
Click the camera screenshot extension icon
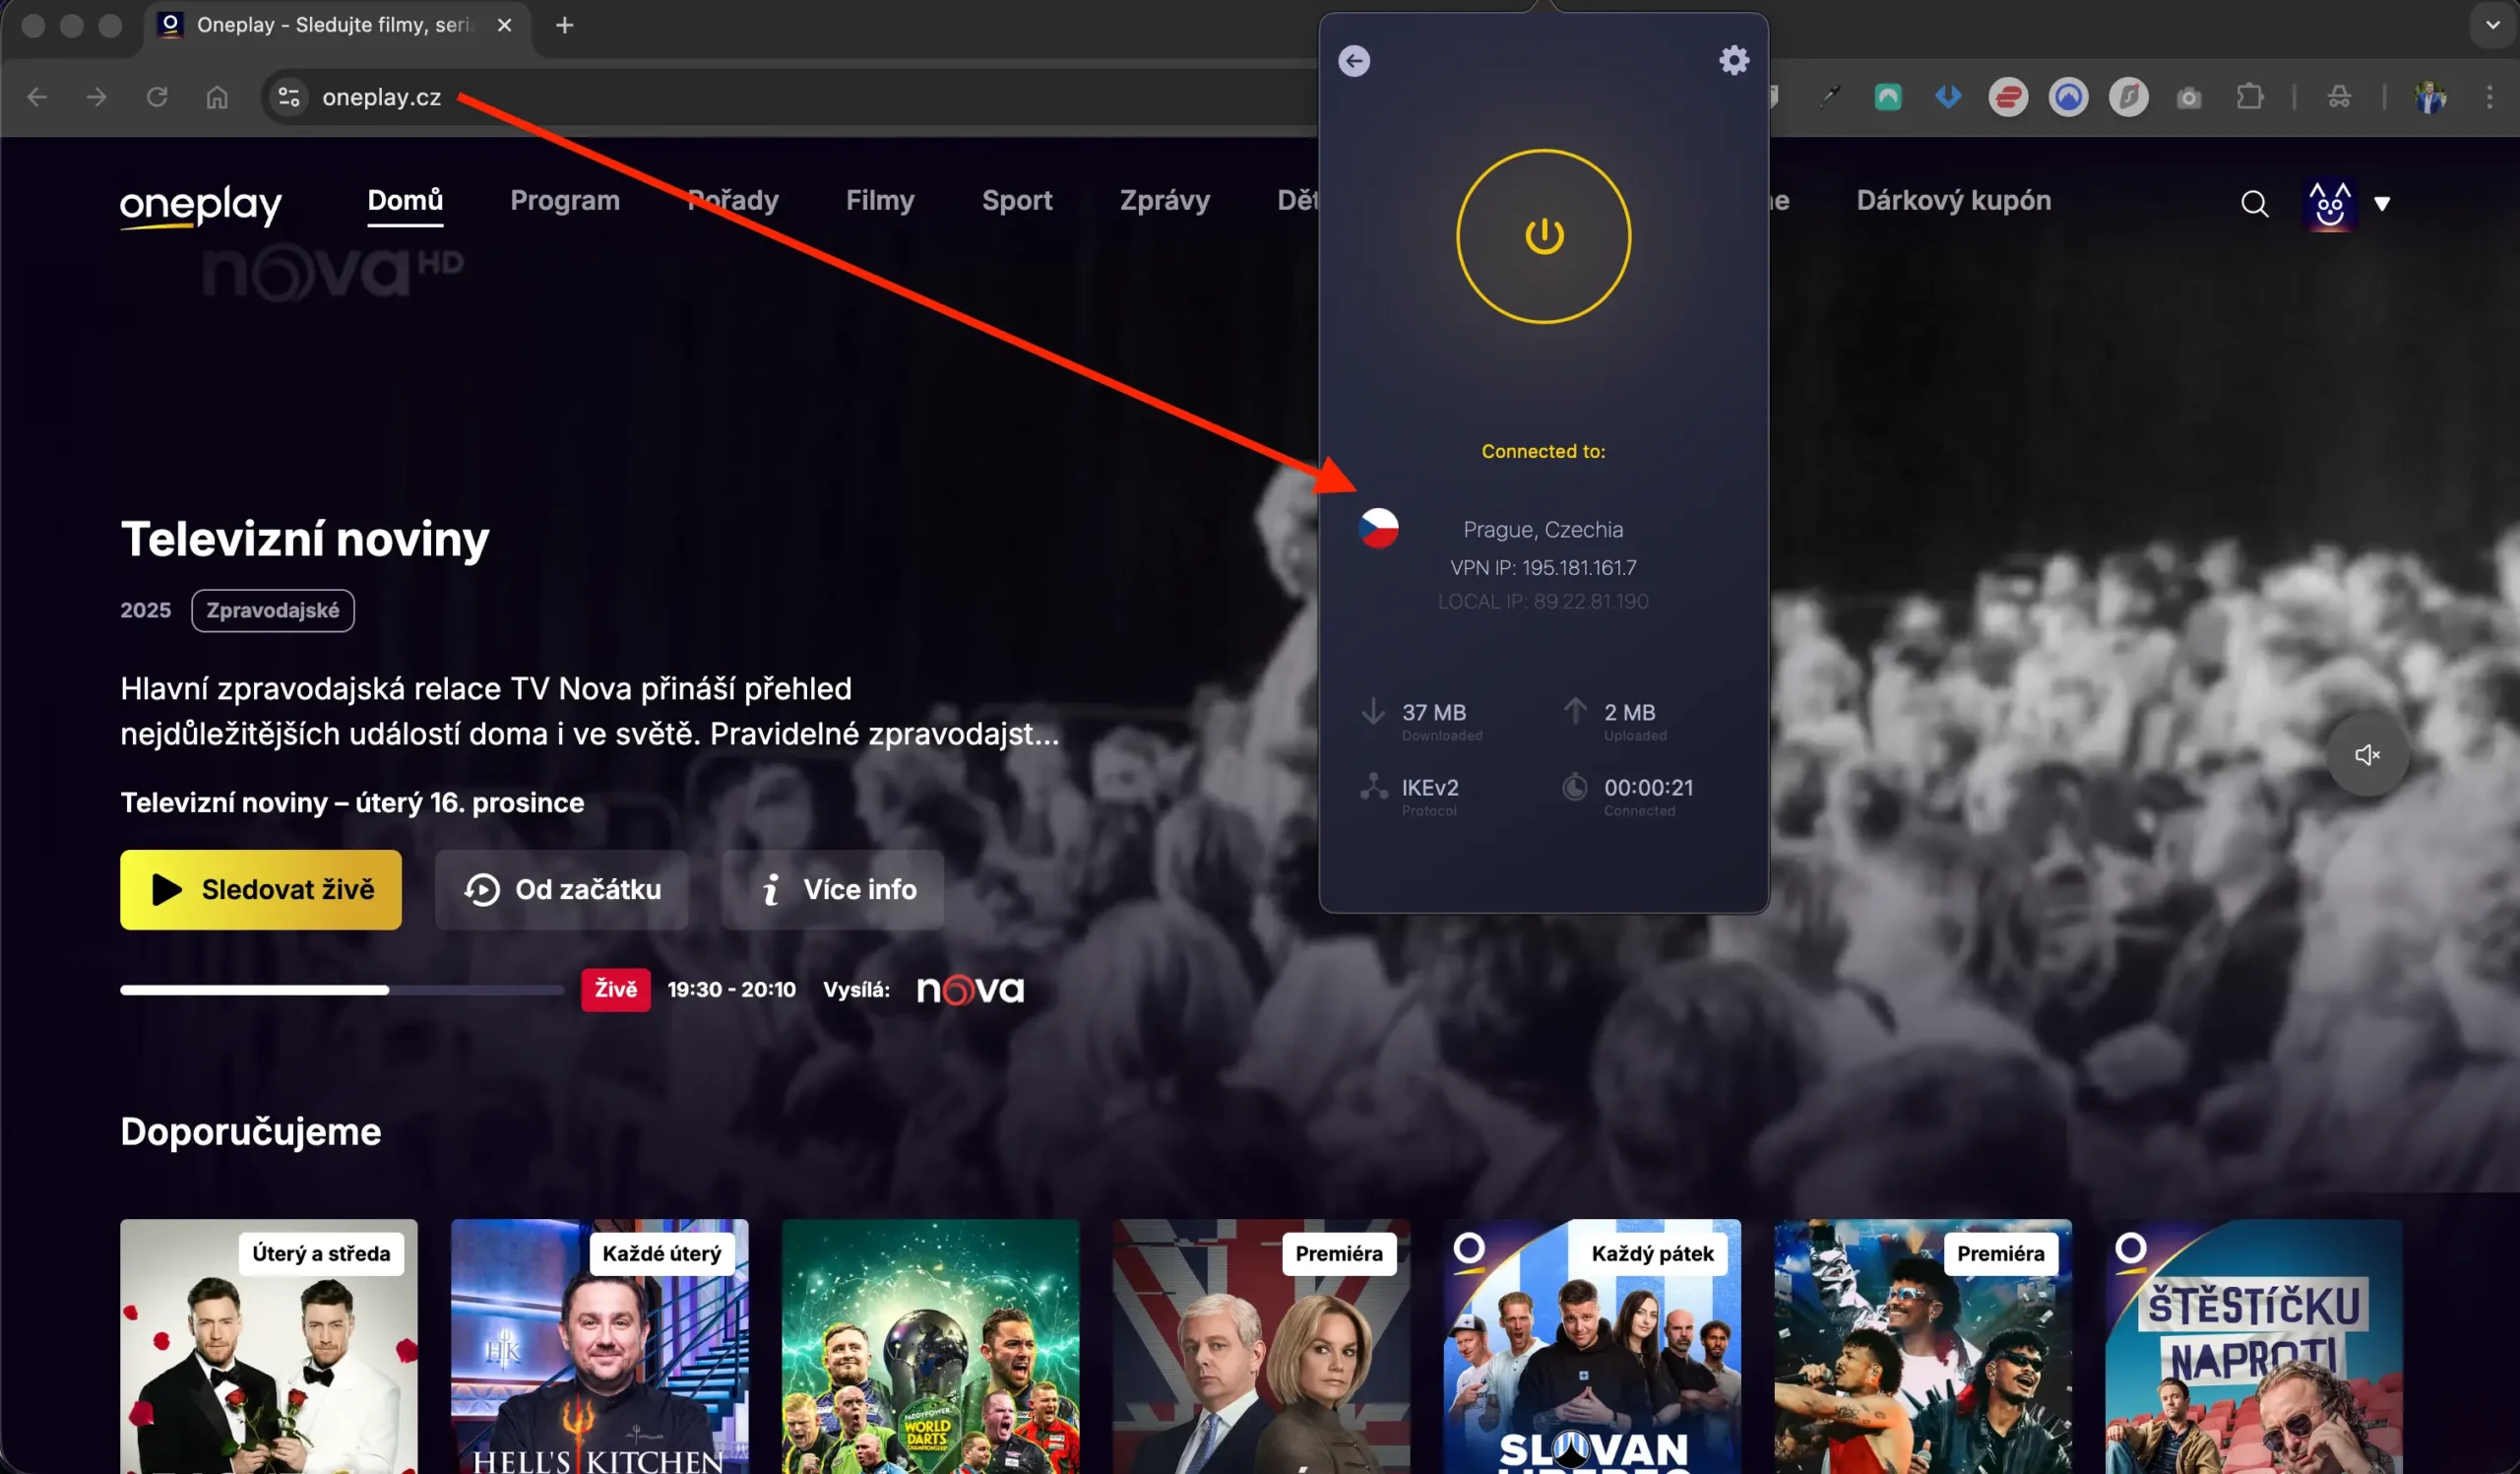pyautogui.click(x=2188, y=97)
